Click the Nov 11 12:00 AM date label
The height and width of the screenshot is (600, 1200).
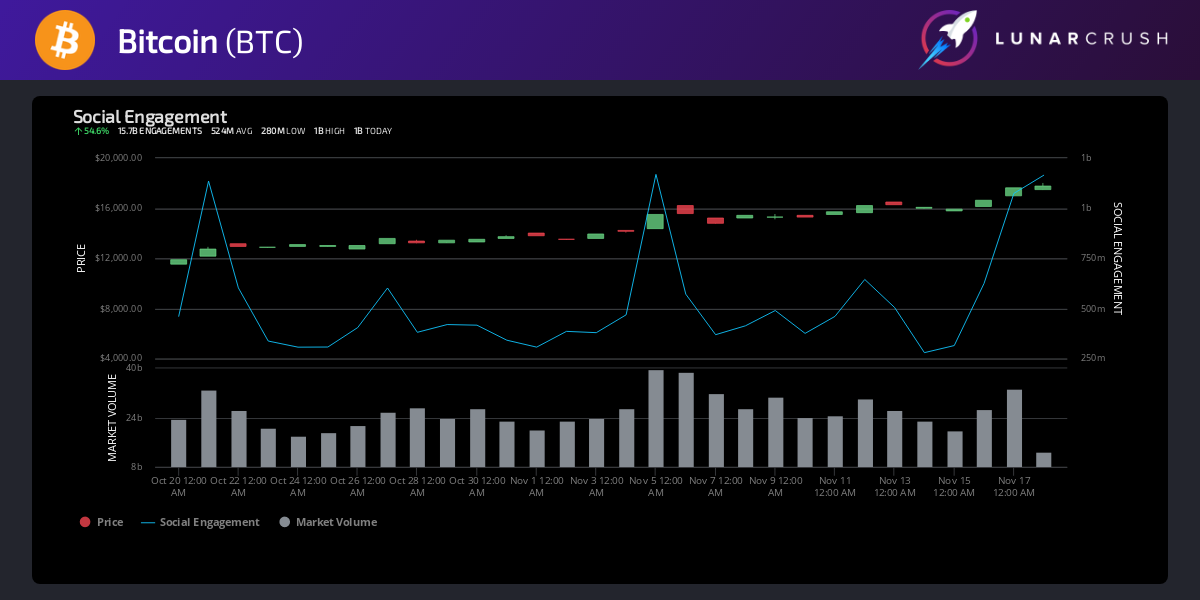coord(835,486)
